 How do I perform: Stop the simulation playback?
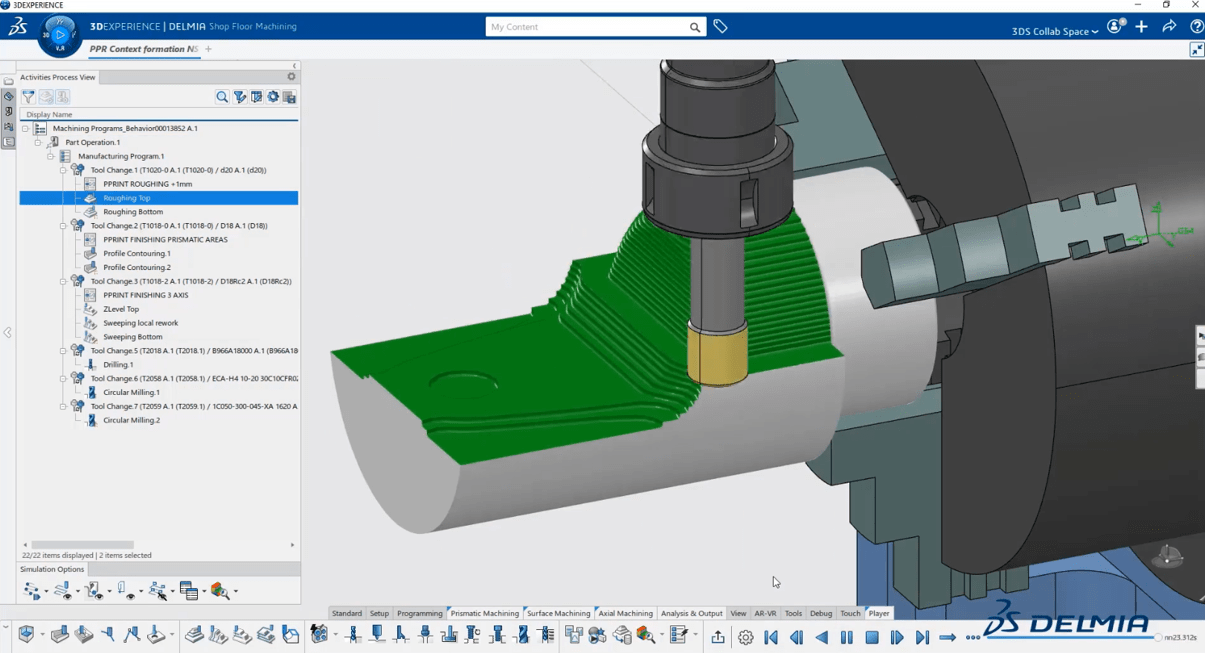point(872,637)
